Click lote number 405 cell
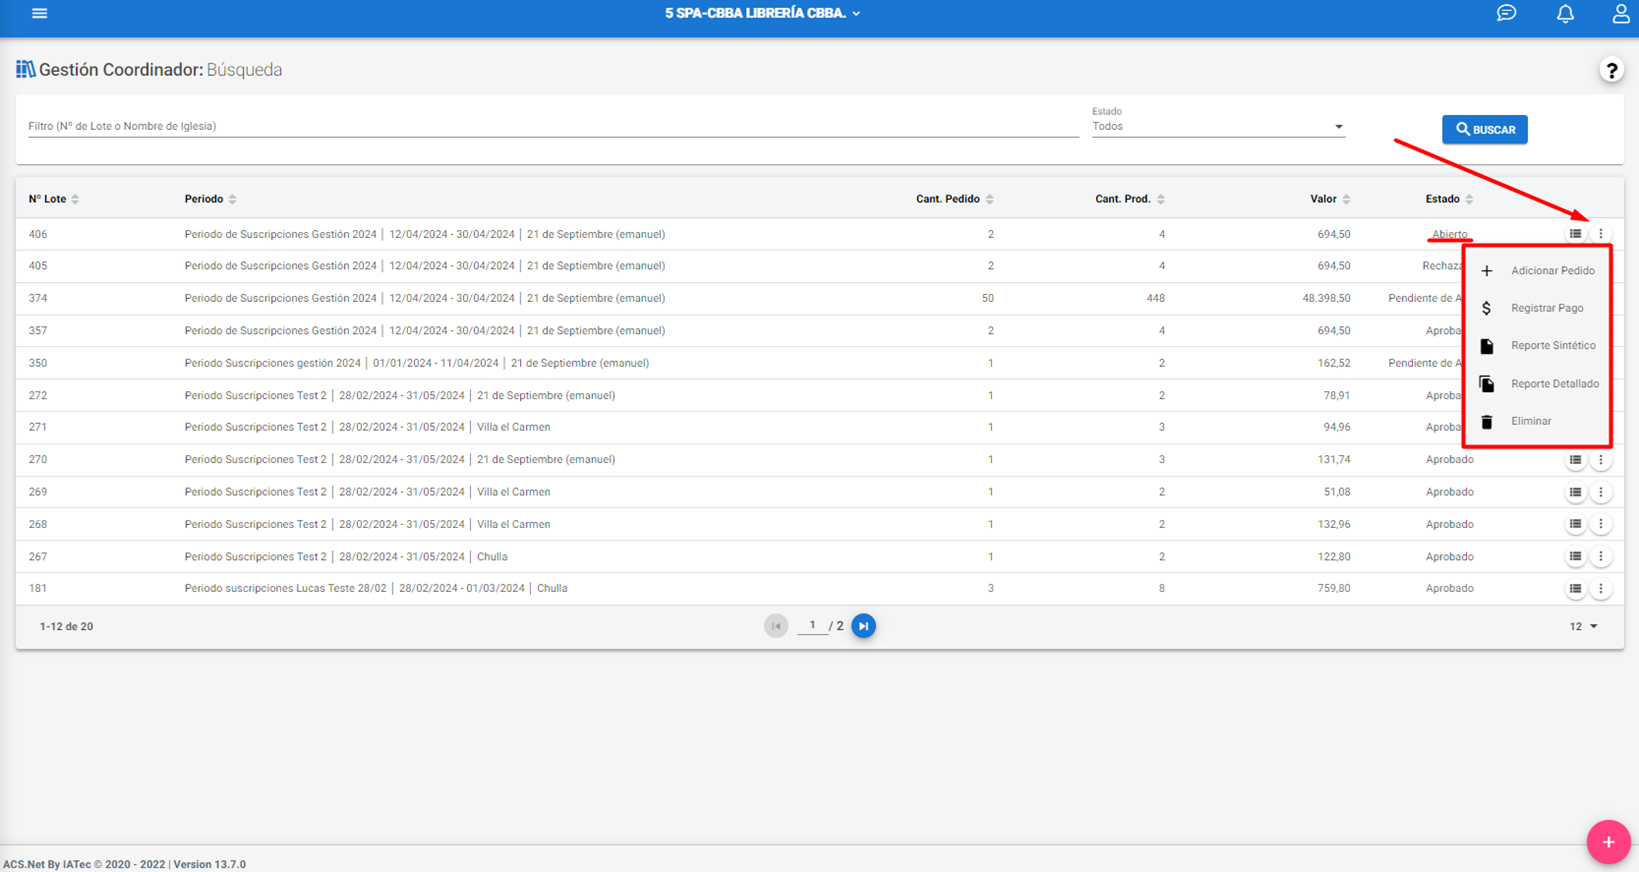 pos(38,266)
